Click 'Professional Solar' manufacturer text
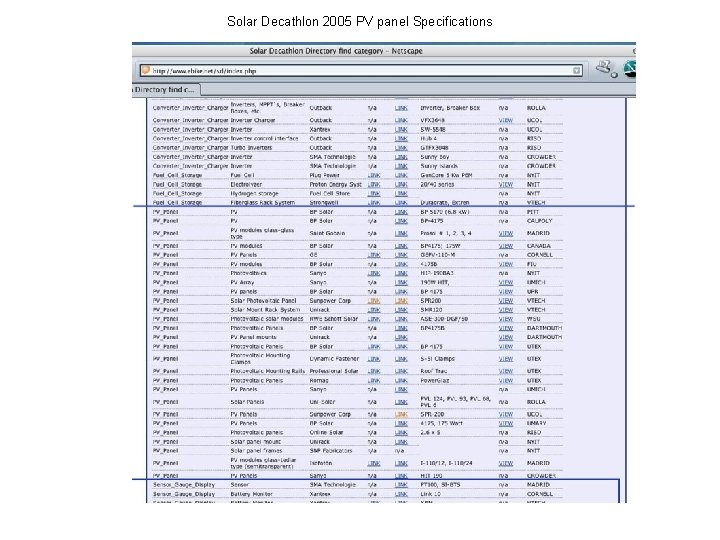The height and width of the screenshot is (540, 720). coord(334,371)
